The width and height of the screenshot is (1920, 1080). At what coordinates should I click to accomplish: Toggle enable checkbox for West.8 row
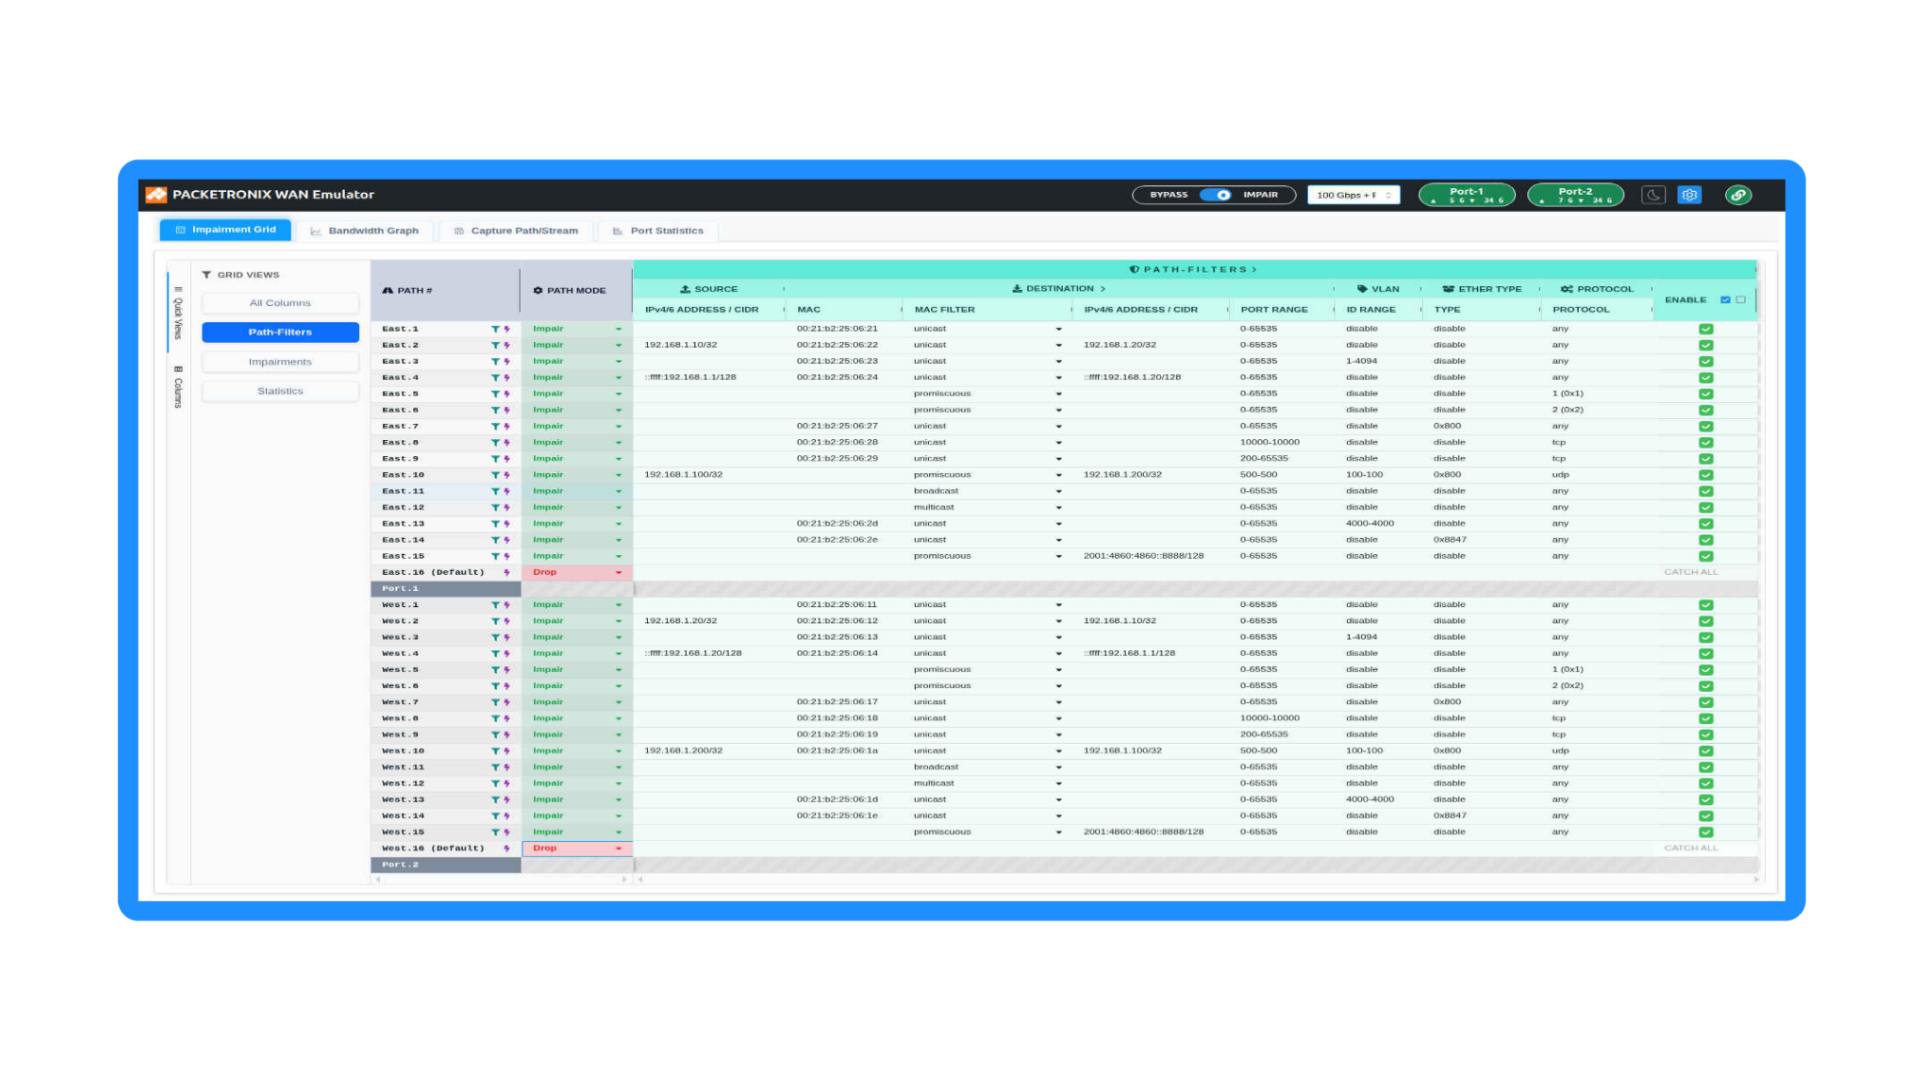point(1706,718)
